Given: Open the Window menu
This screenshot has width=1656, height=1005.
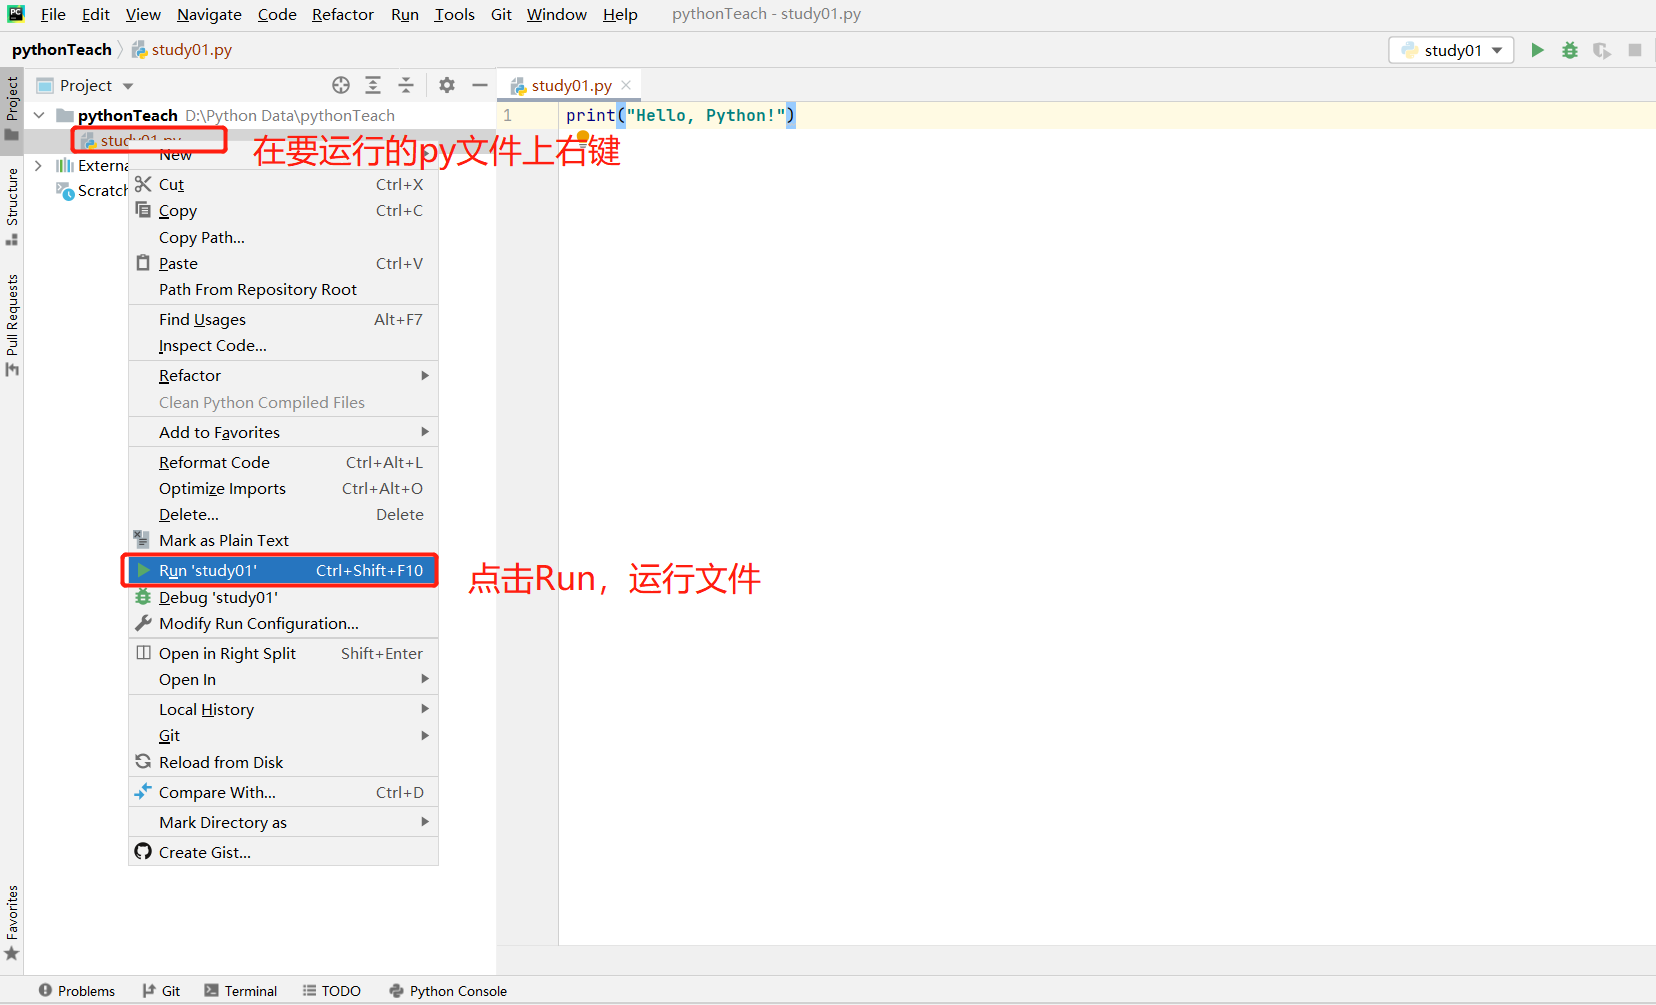Looking at the screenshot, I should click(x=557, y=14).
